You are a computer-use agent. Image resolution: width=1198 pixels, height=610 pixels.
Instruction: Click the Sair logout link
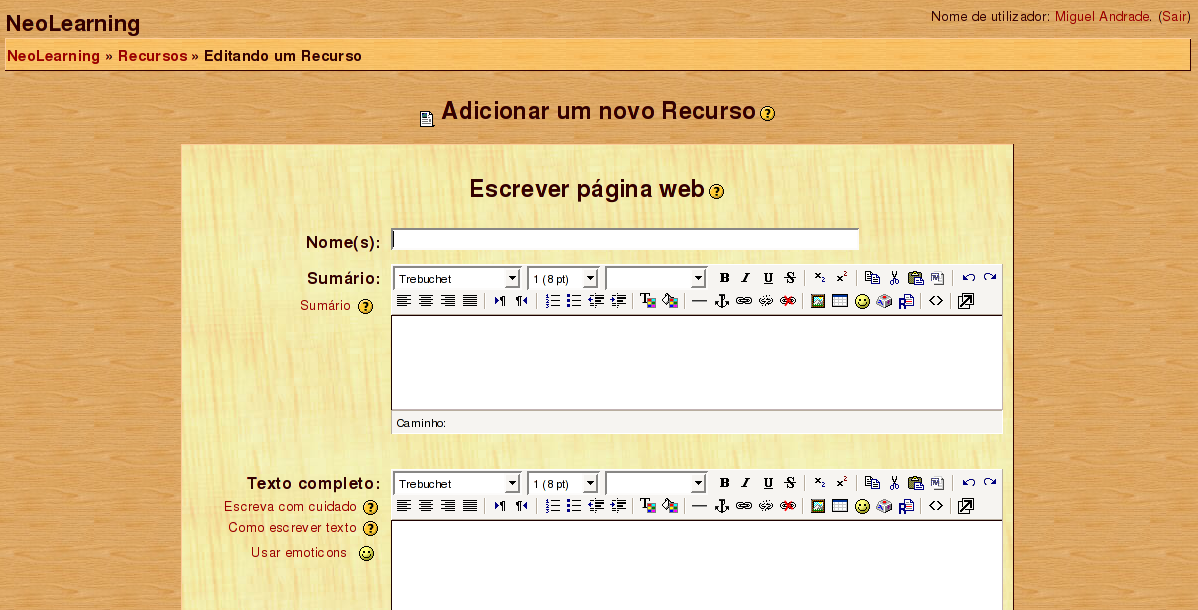1175,16
